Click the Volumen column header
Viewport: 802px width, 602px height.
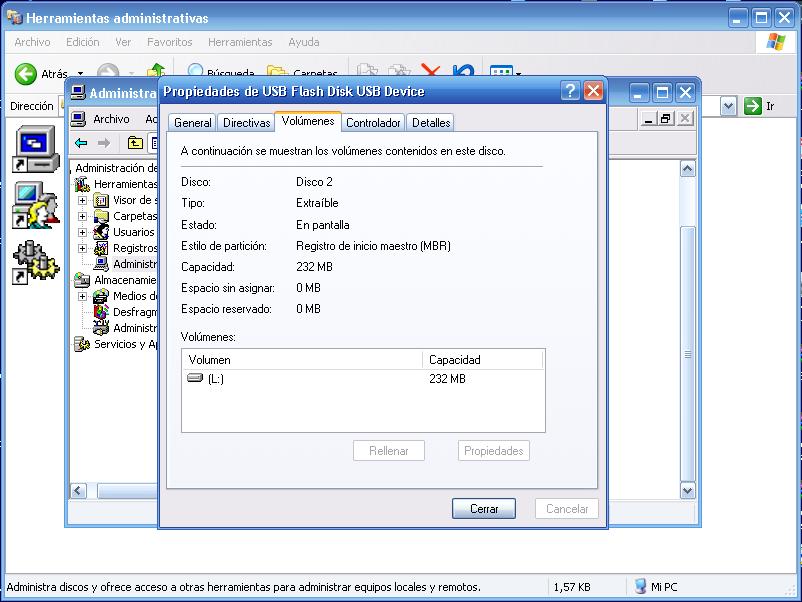pyautogui.click(x=302, y=360)
